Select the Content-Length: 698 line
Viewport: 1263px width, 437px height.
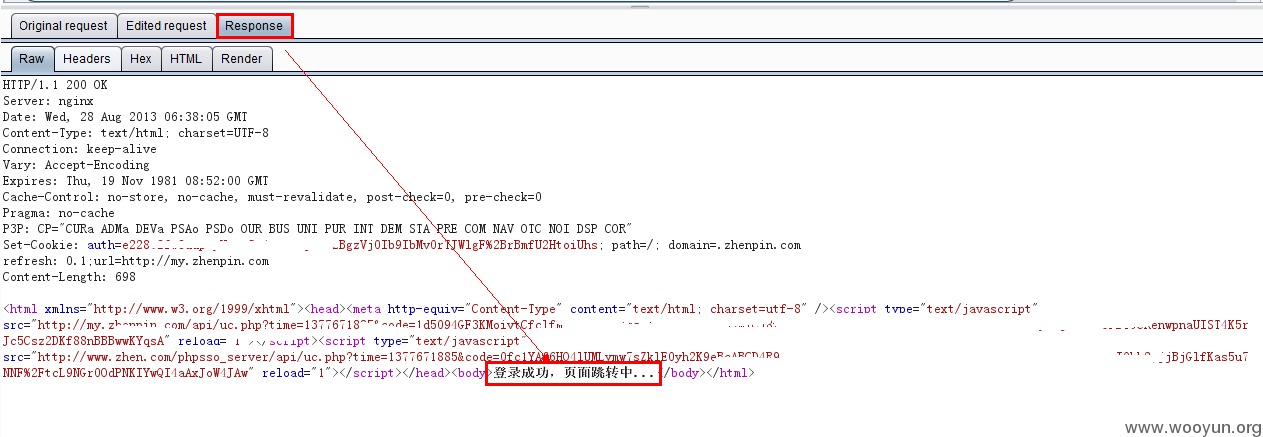[69, 277]
